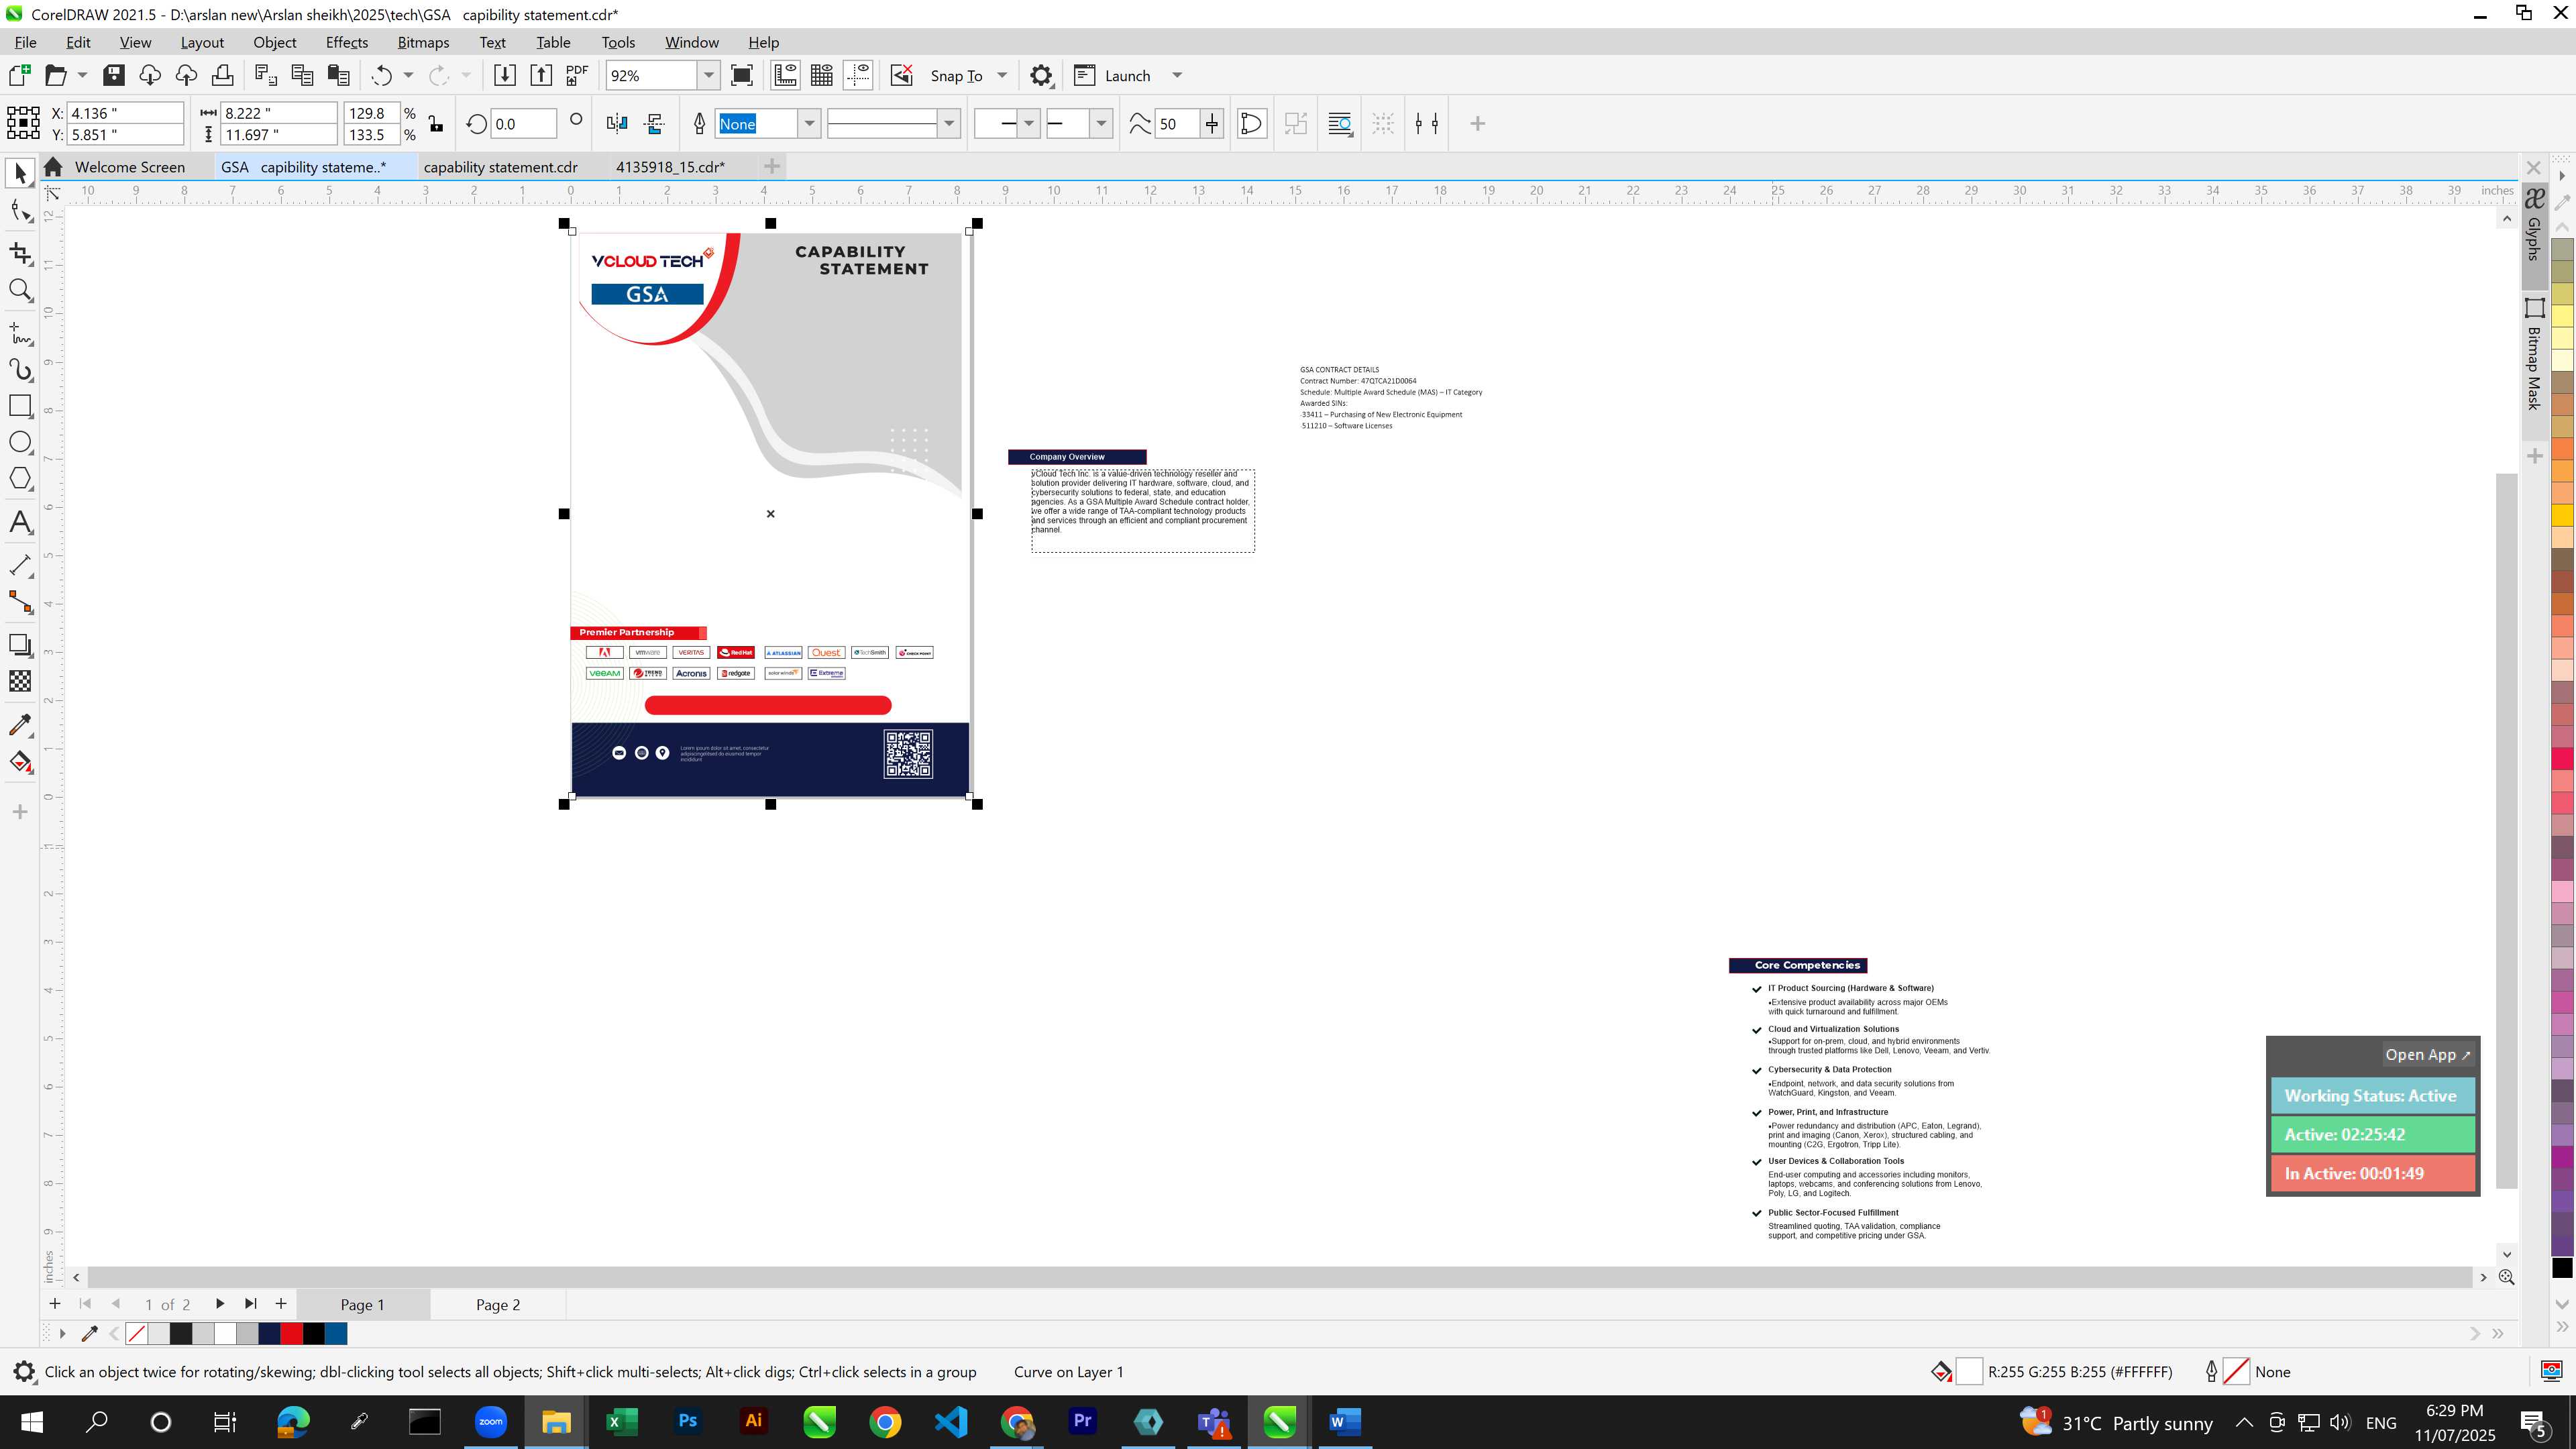Screen dimensions: 2576x1449
Task: Pick the no-color swatch in document palette
Action: click(137, 1333)
